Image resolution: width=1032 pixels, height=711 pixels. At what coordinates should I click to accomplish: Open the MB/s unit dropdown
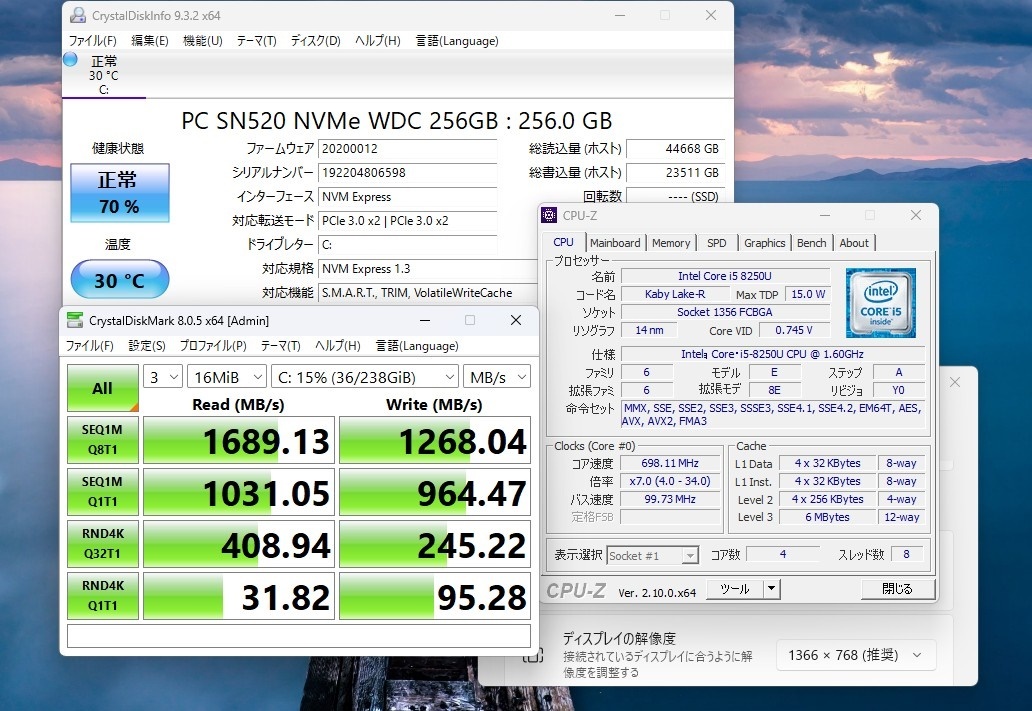click(x=497, y=377)
